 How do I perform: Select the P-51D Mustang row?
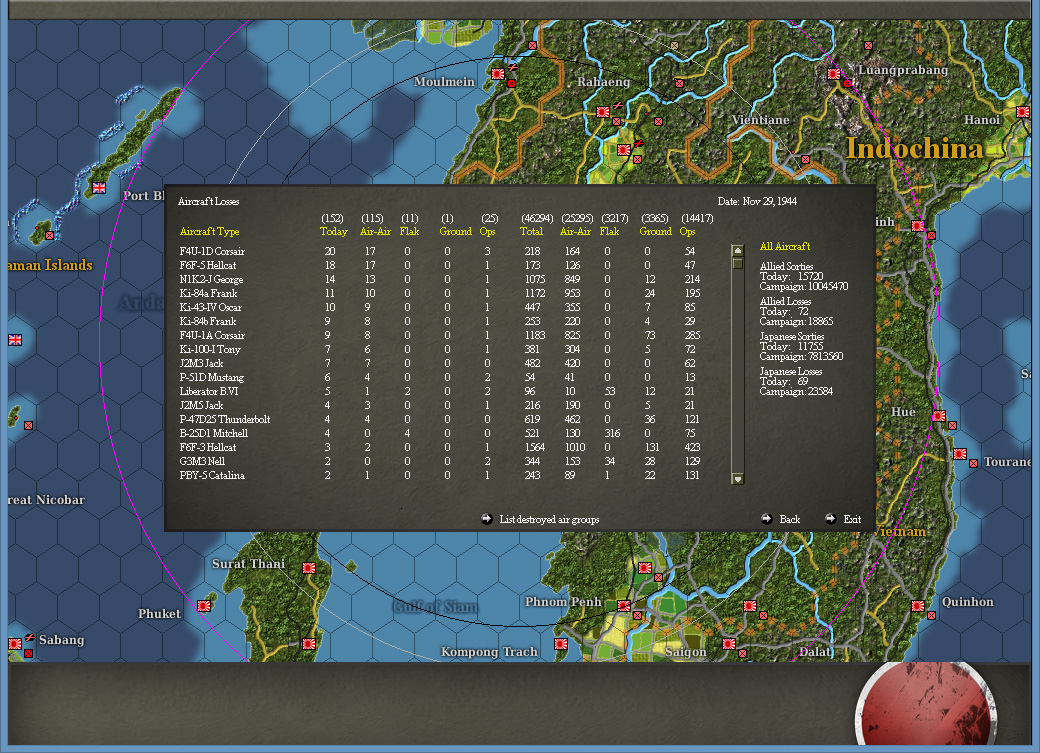pos(438,377)
